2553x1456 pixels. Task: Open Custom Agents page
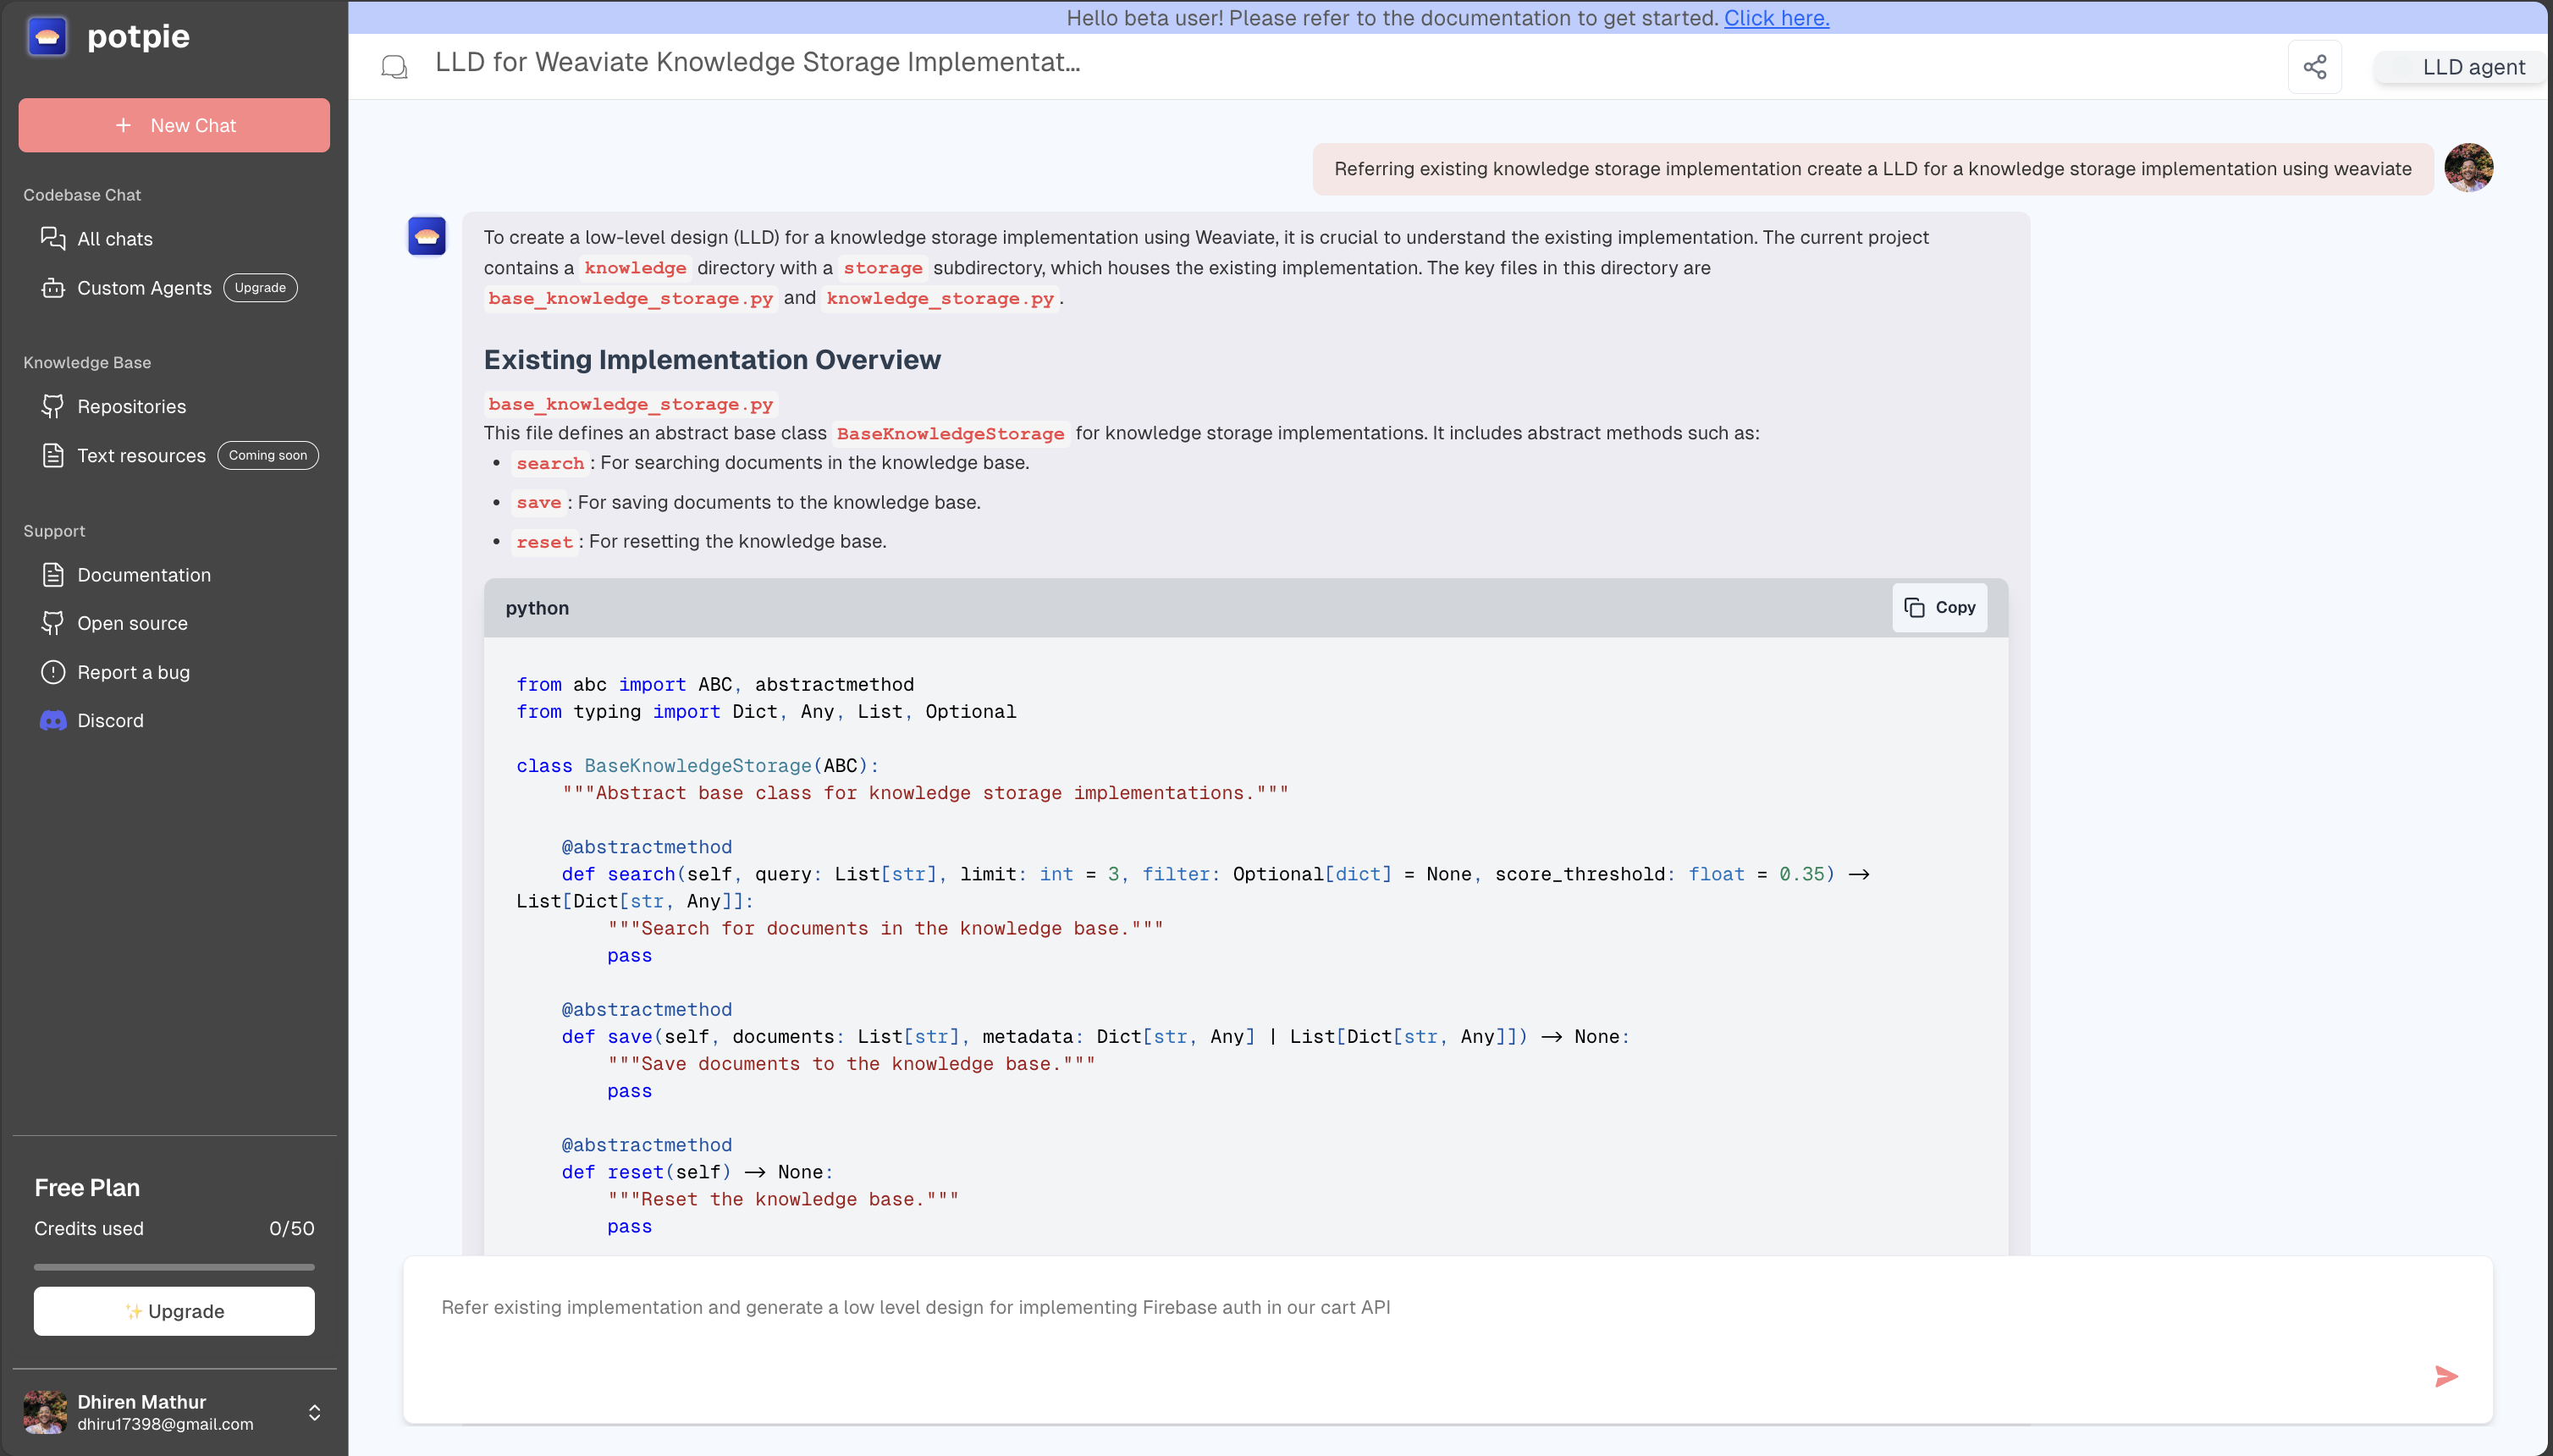144,288
